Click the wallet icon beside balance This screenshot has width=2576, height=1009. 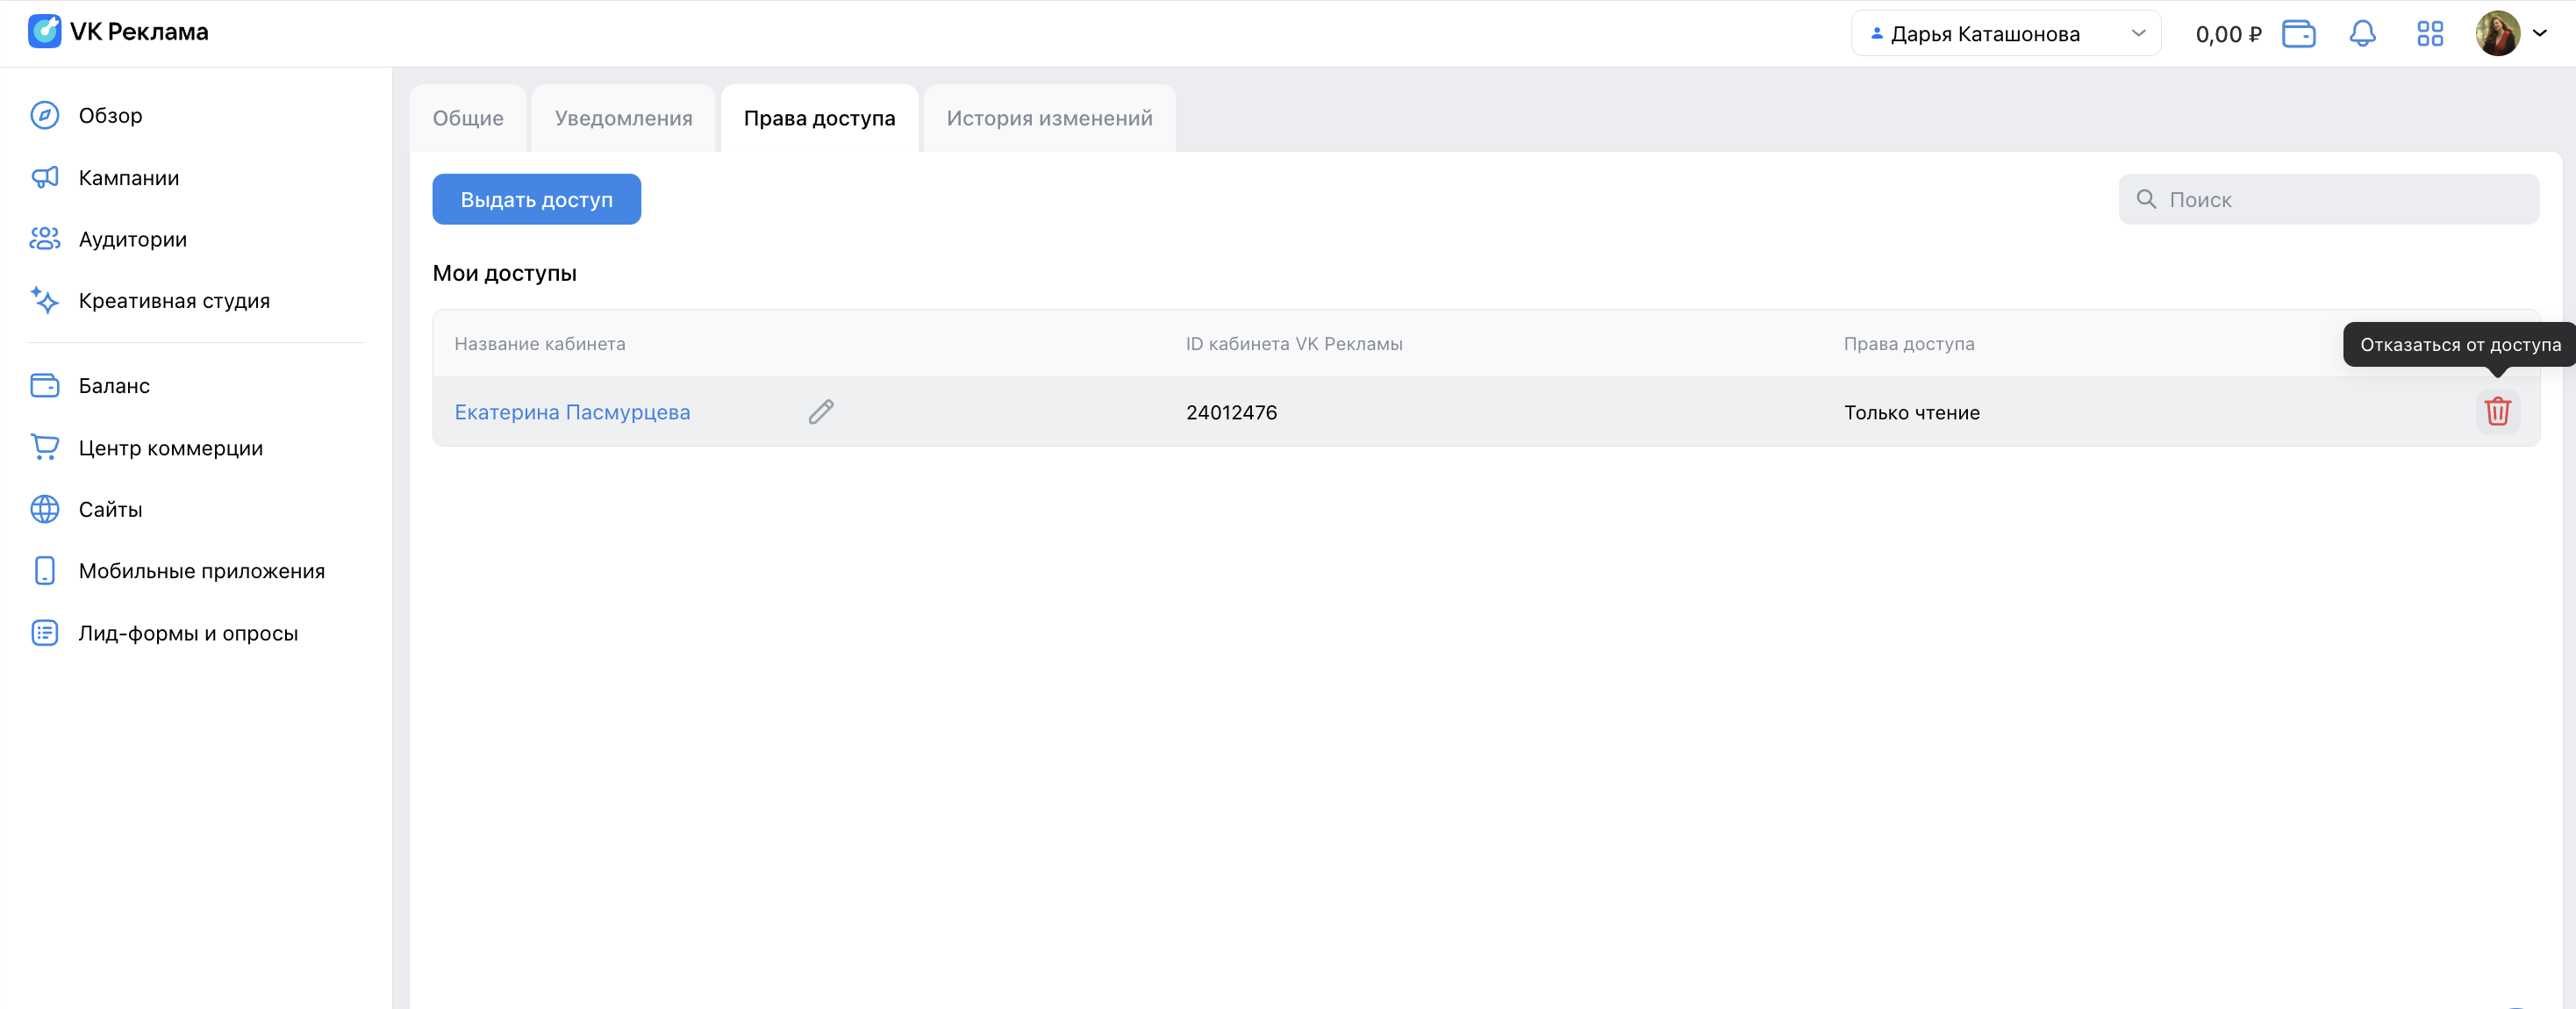pyautogui.click(x=2298, y=33)
